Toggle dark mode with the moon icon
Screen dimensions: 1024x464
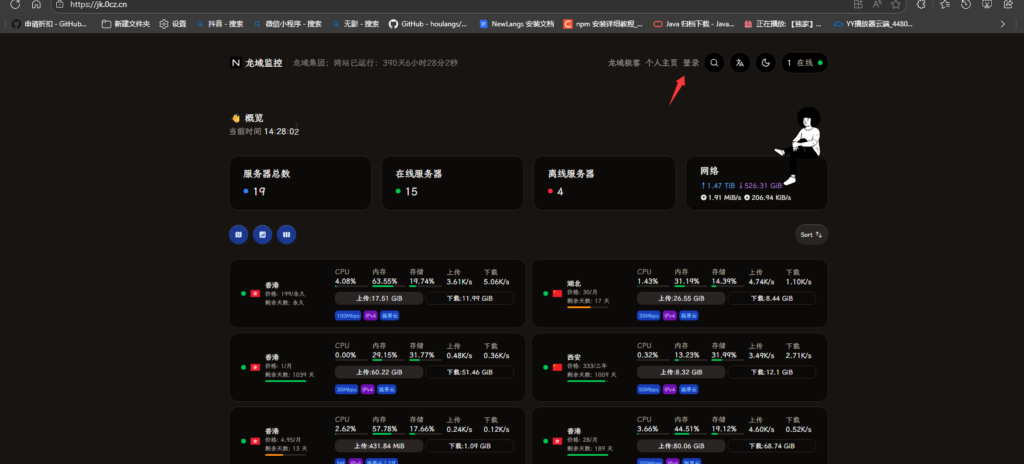766,63
